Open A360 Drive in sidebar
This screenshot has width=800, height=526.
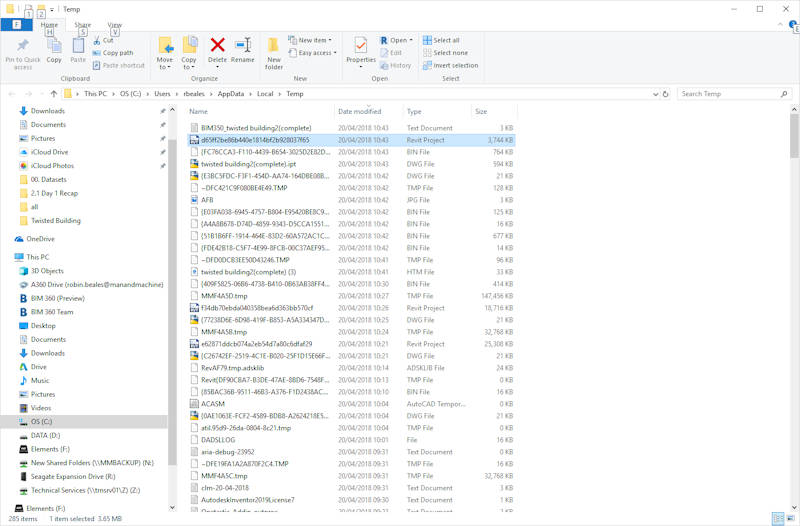pyautogui.click(x=96, y=285)
